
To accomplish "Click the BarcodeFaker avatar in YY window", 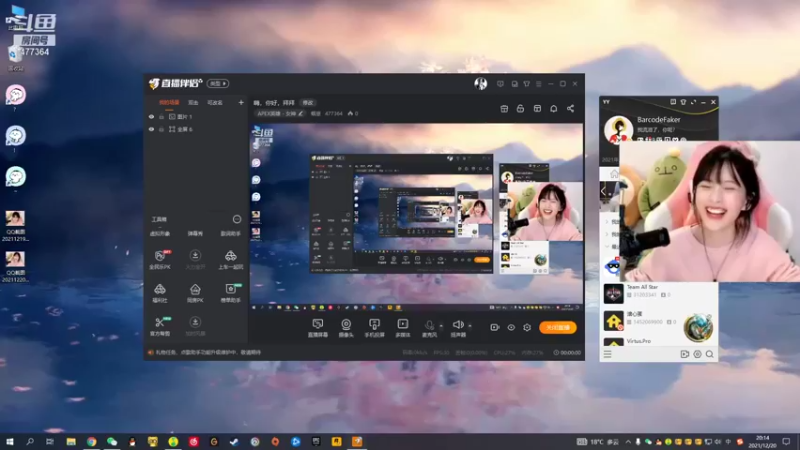I will coord(618,129).
